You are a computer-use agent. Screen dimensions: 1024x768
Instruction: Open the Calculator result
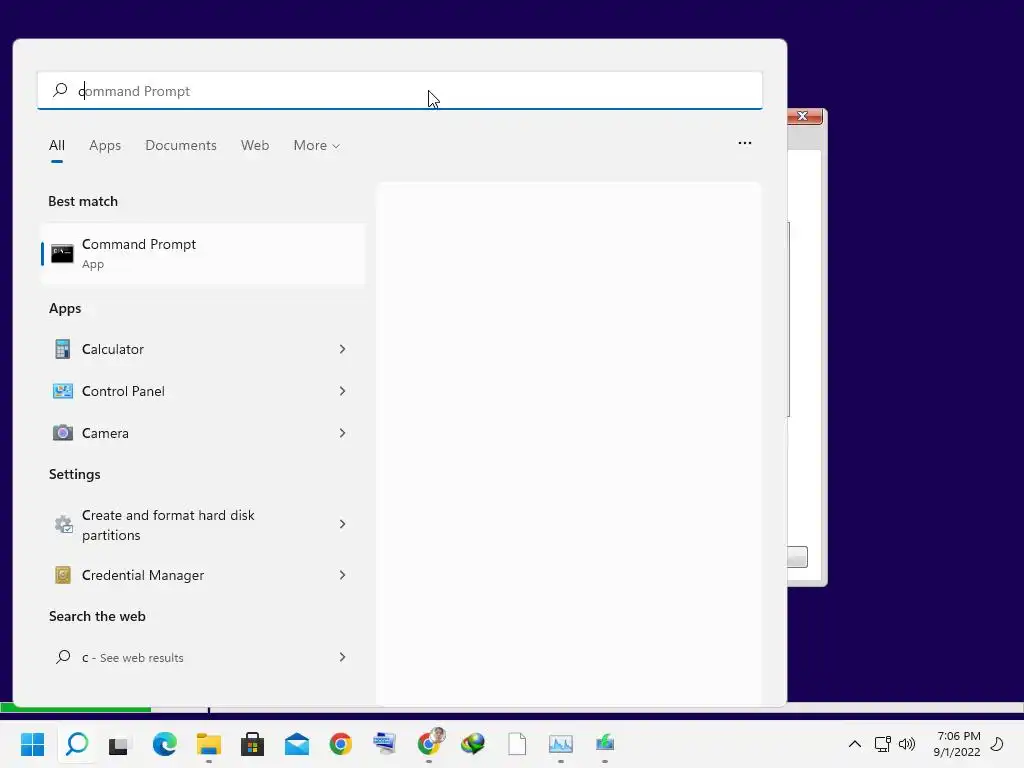click(x=203, y=349)
